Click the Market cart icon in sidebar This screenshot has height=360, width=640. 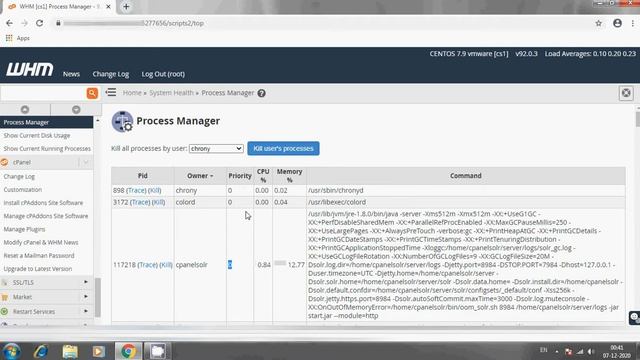[x=4, y=297]
